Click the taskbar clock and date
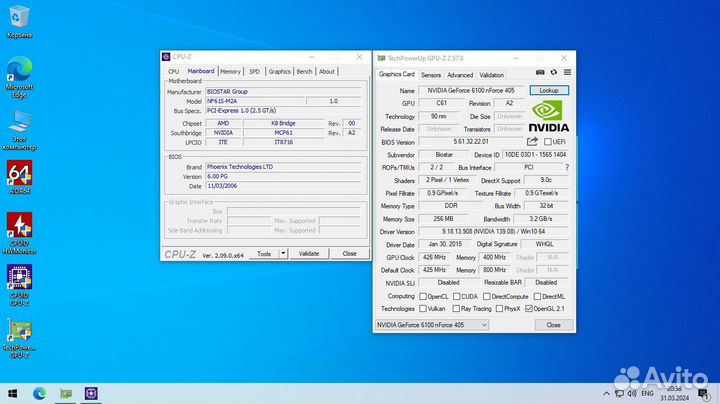The width and height of the screenshot is (720, 404). pos(675,393)
